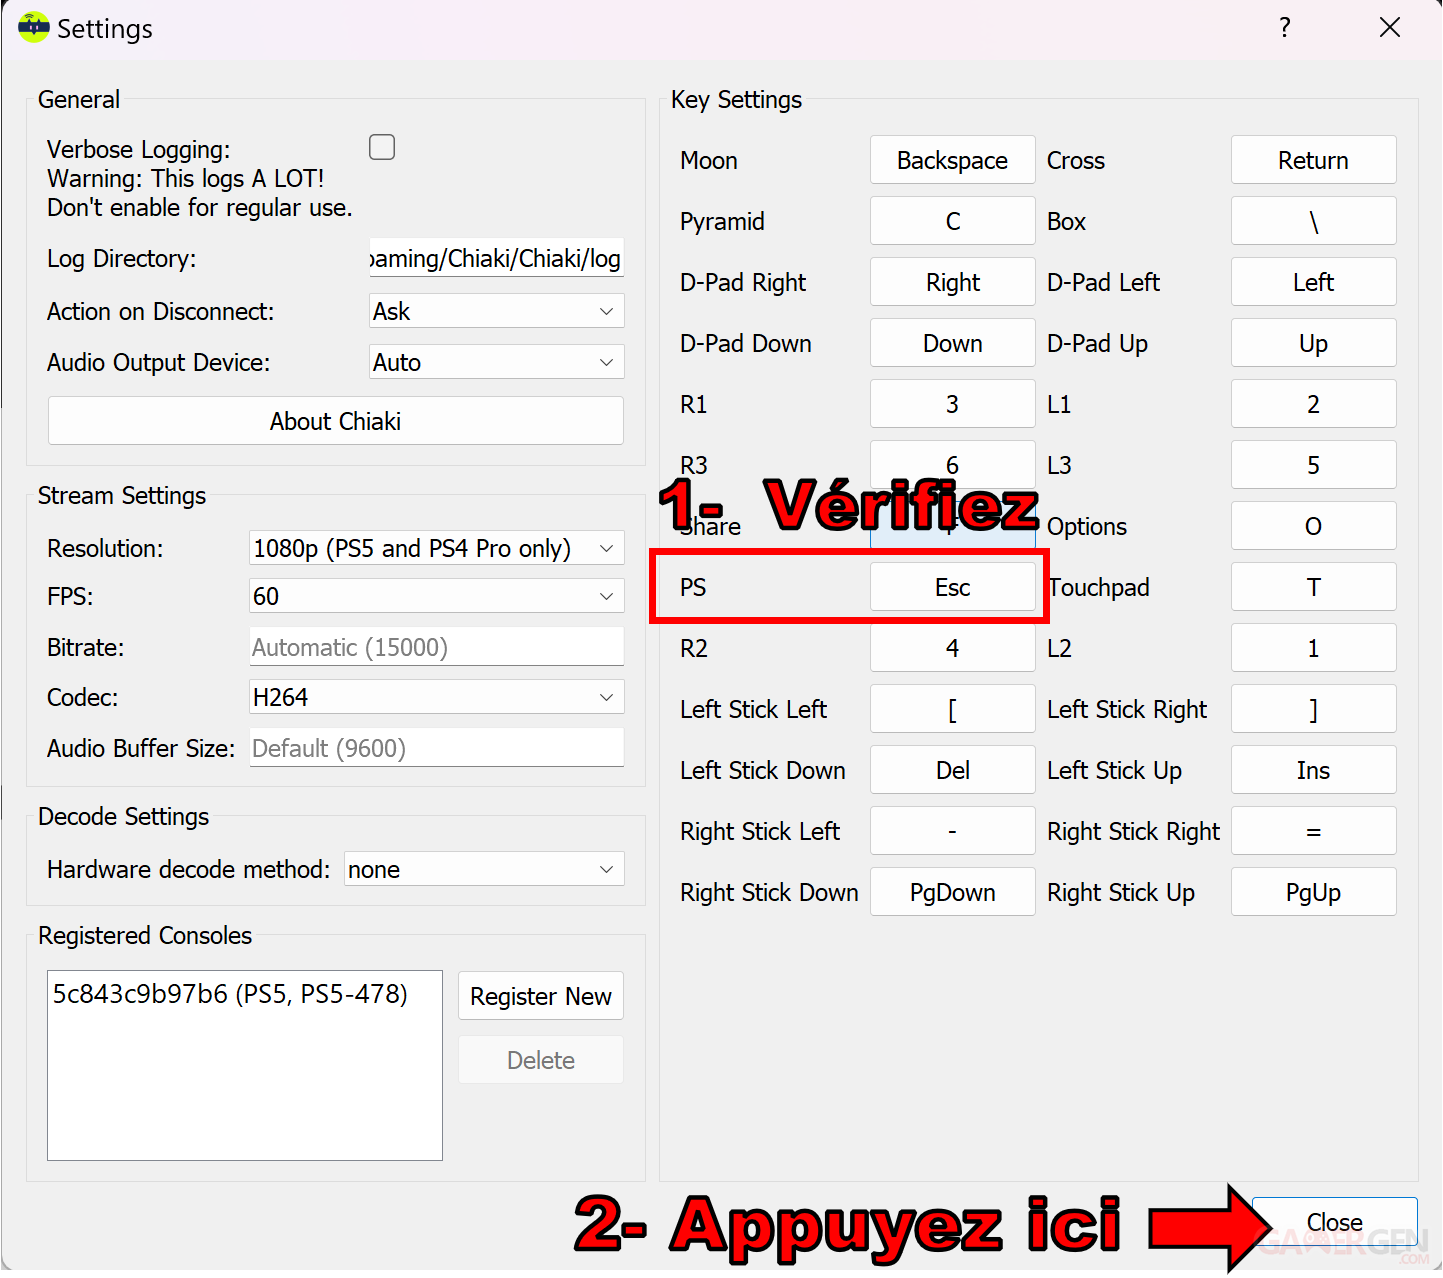Click the Audio Buffer Size field
1443x1278 pixels.
[437, 748]
